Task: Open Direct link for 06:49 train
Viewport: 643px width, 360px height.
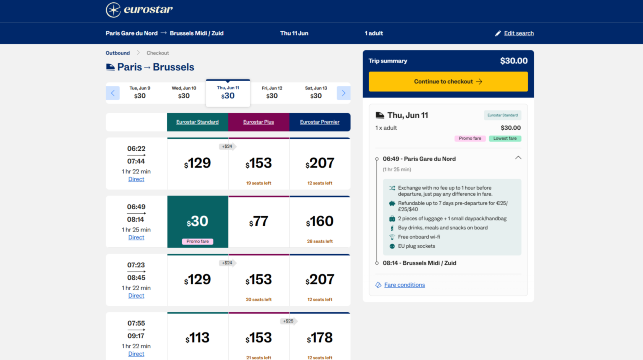Action: [136, 237]
